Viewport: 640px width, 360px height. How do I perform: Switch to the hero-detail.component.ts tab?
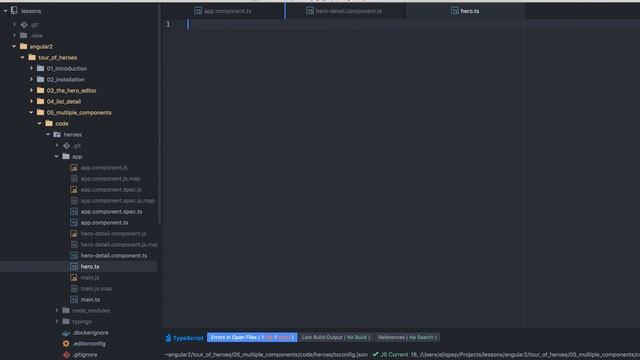tap(345, 11)
